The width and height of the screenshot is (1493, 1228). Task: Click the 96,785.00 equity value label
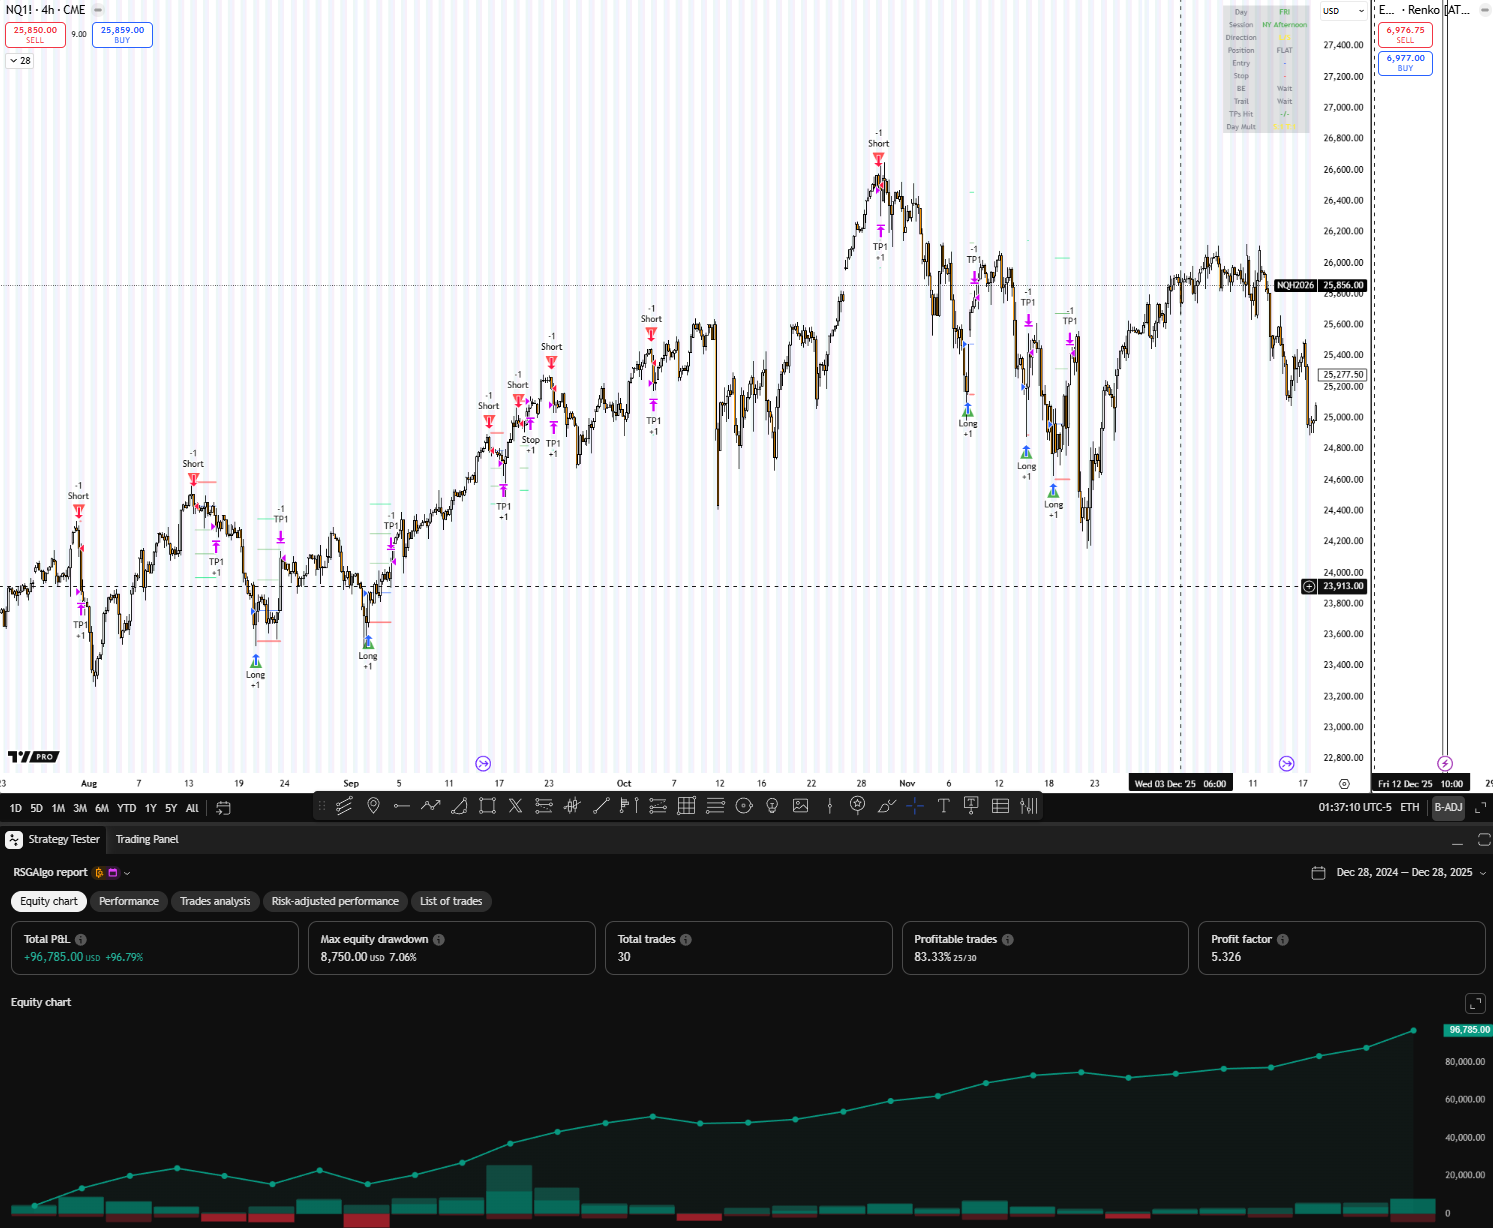pyautogui.click(x=1467, y=1030)
